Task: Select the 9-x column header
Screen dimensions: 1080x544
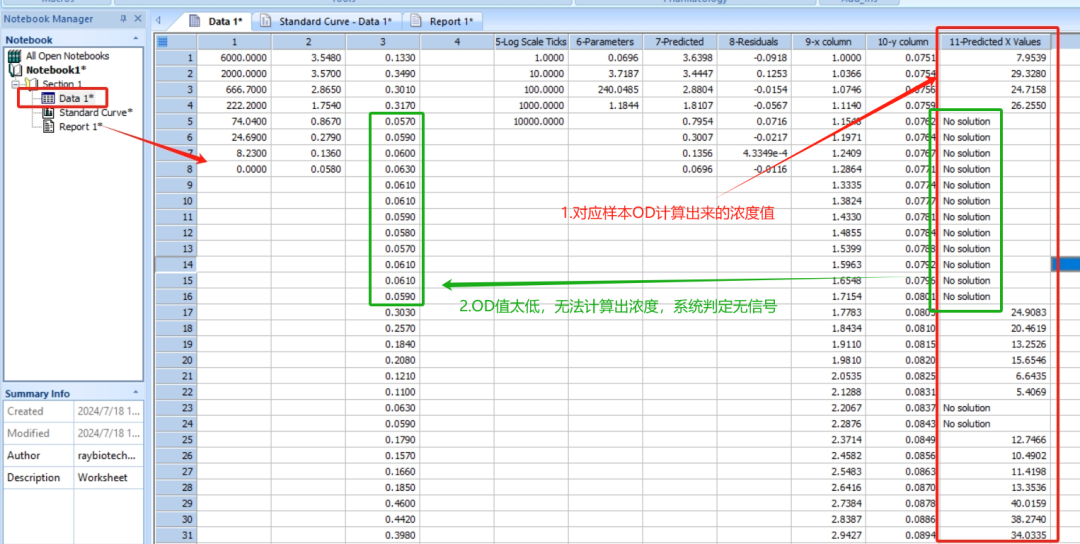Action: [829, 42]
